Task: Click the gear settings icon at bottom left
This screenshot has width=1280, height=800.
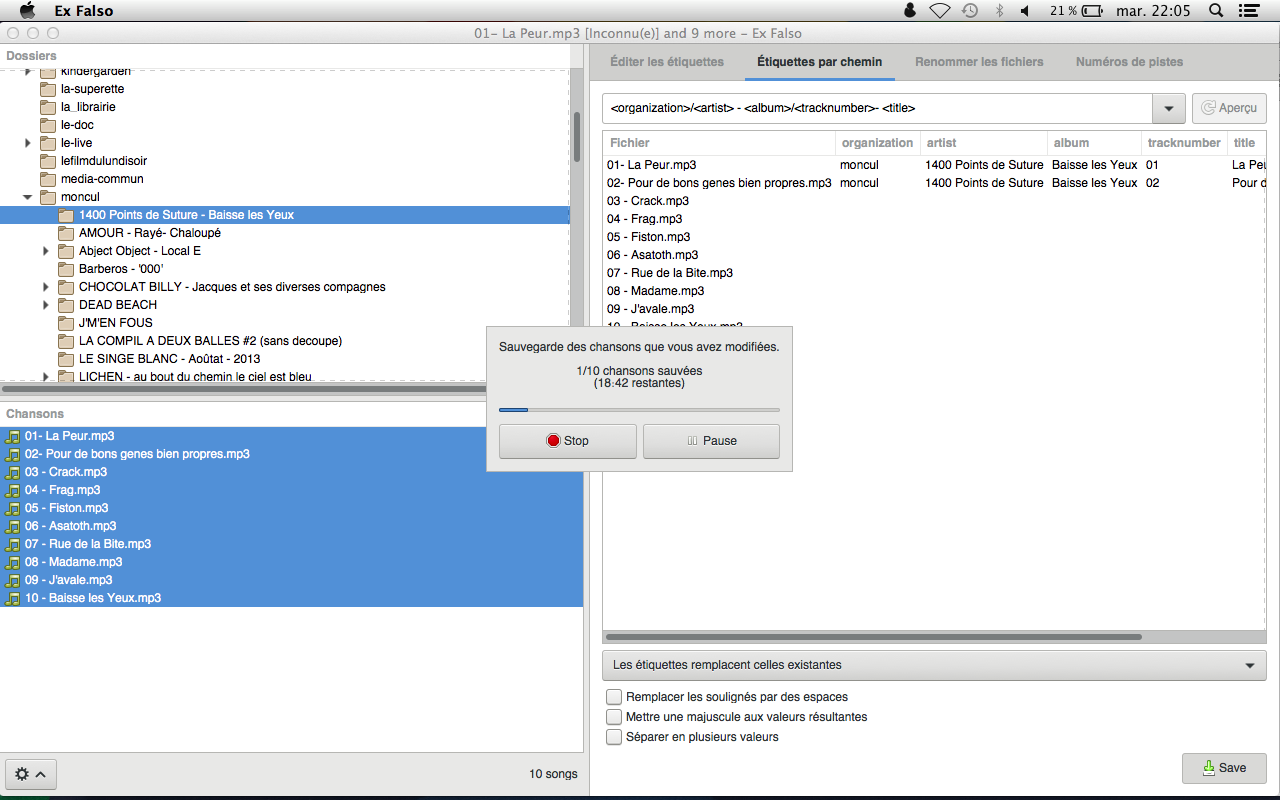Action: [22, 774]
